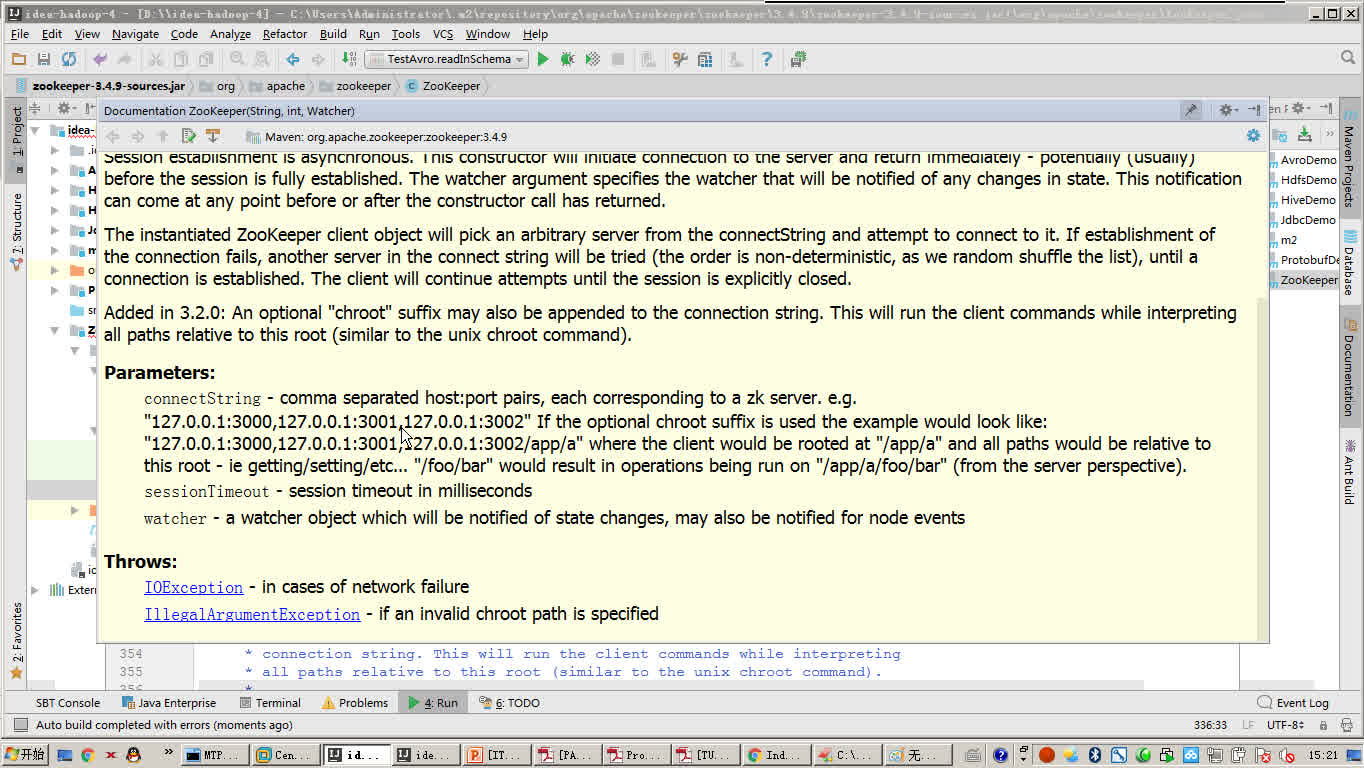Click the Save All toolbar icon
The width and height of the screenshot is (1364, 768).
coord(43,60)
